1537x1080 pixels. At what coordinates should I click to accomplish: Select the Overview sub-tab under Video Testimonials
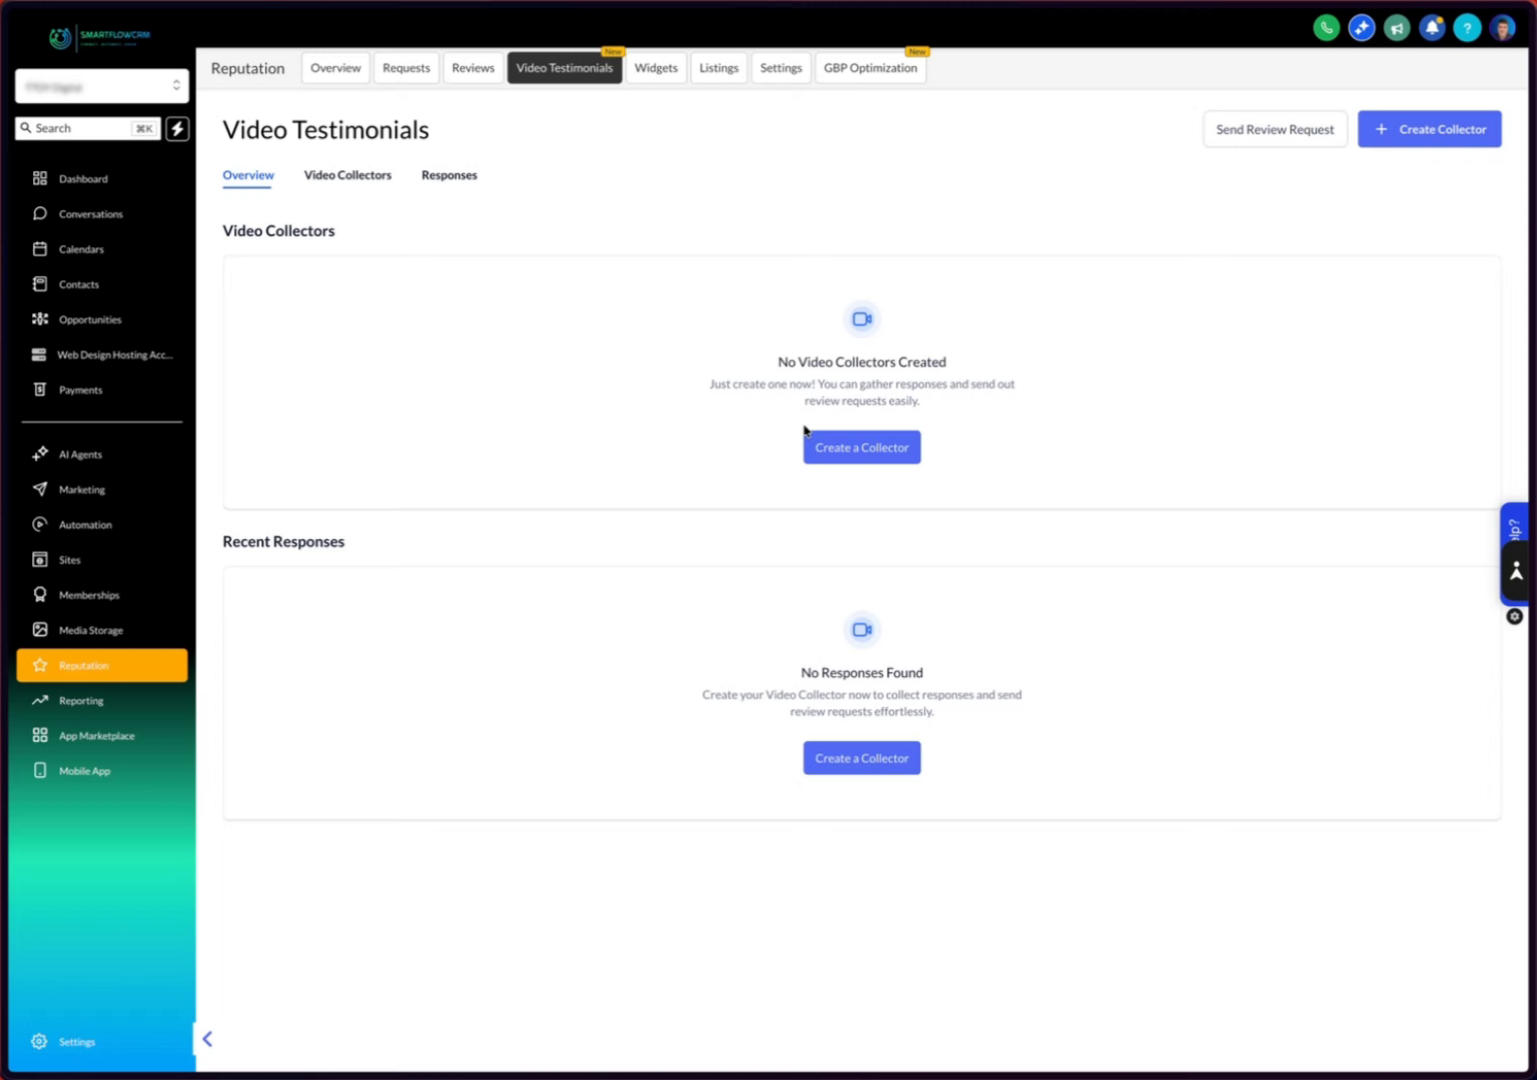tap(248, 175)
